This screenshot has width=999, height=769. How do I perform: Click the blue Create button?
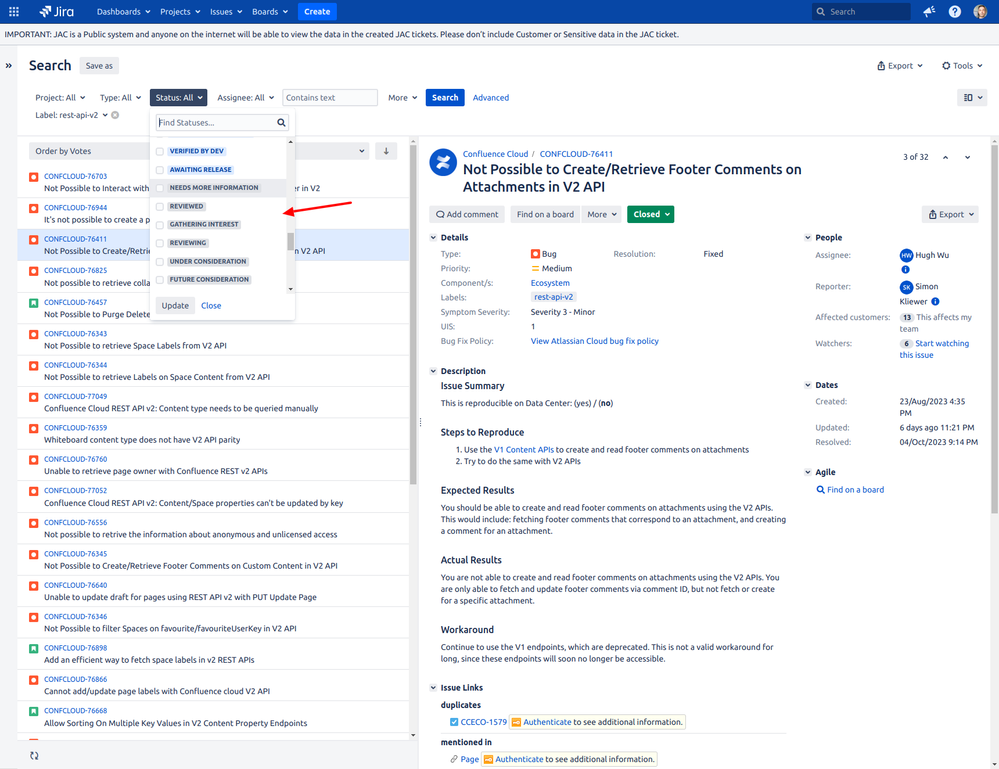click(317, 11)
